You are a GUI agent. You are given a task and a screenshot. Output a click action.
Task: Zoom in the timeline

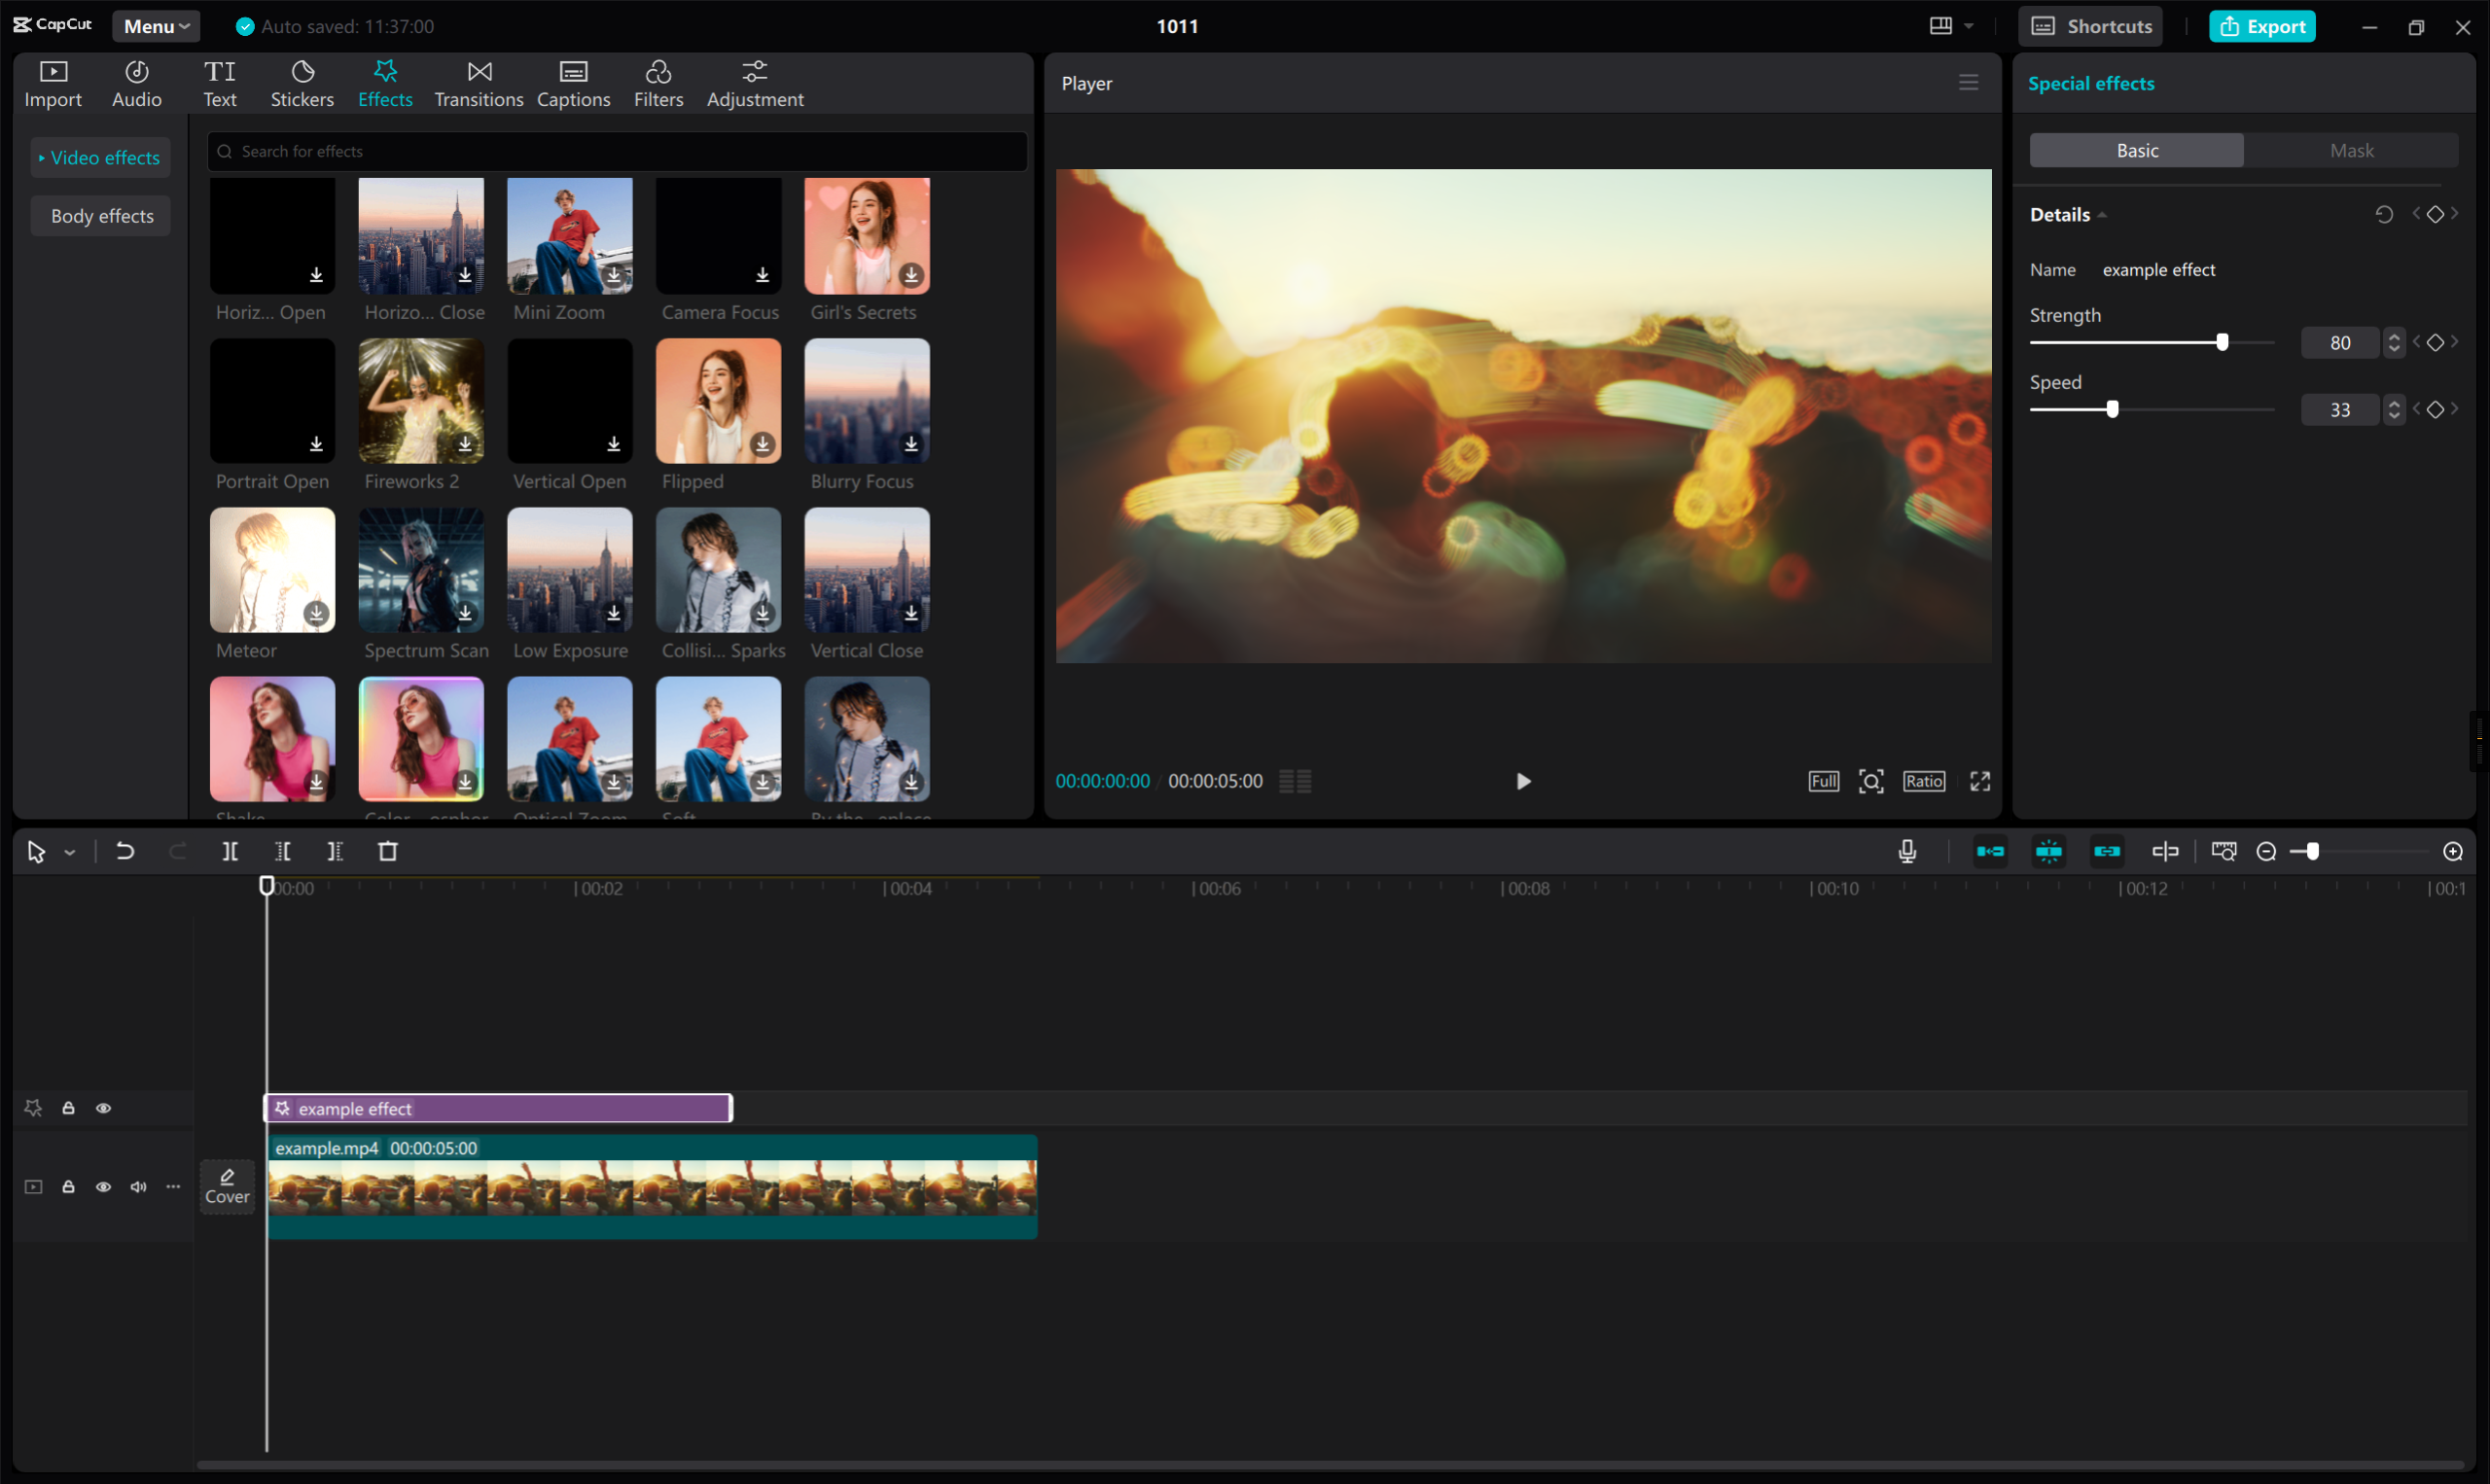click(2453, 851)
